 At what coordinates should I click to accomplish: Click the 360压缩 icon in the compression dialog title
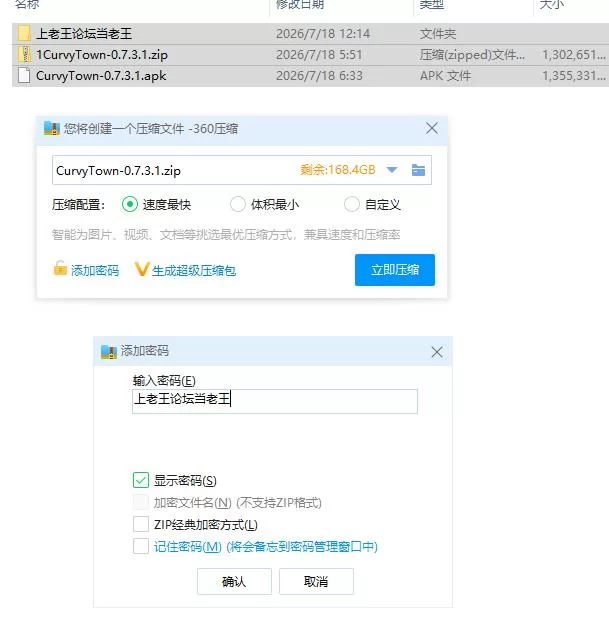click(x=52, y=128)
